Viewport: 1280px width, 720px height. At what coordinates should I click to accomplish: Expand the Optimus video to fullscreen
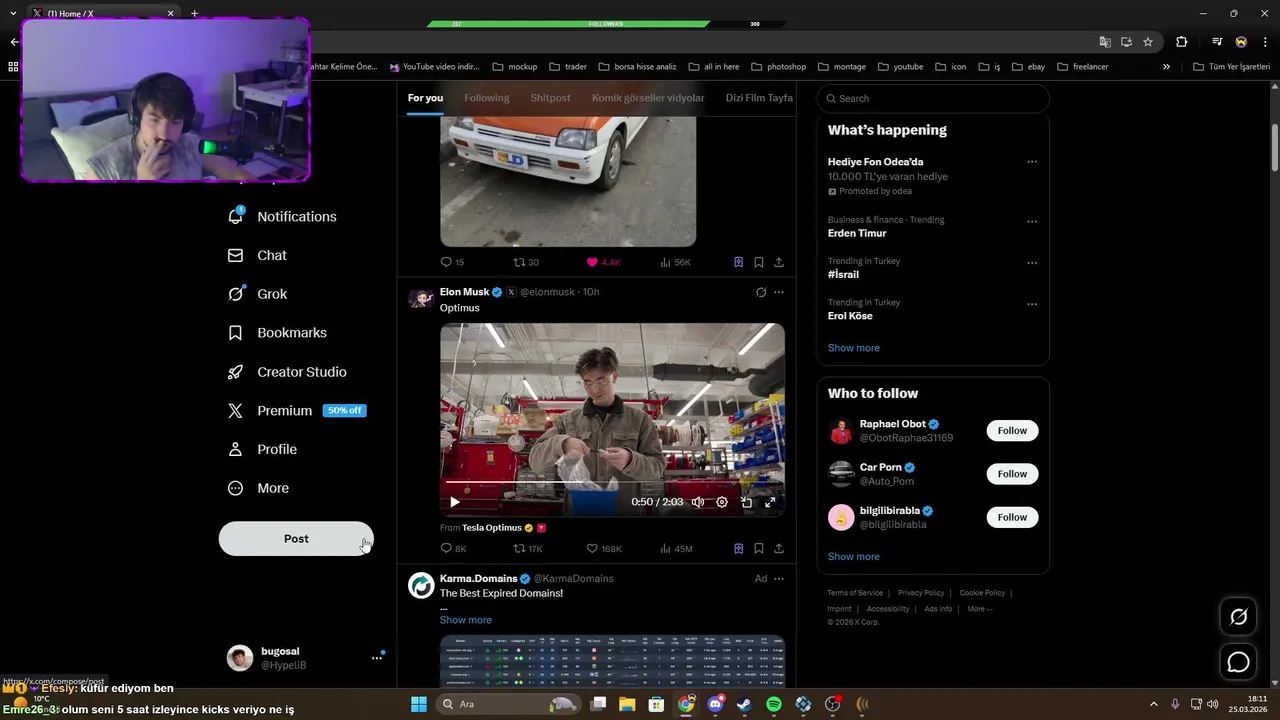pos(770,502)
